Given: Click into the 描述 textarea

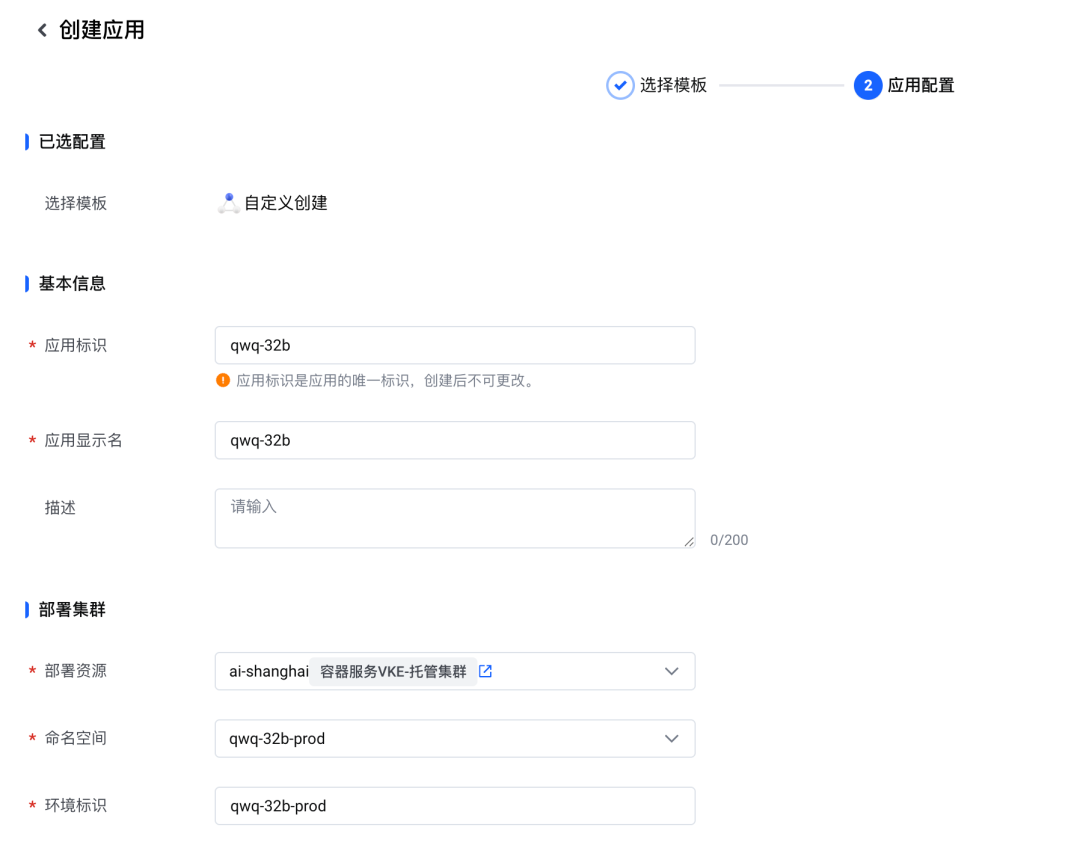Looking at the screenshot, I should click(x=454, y=517).
